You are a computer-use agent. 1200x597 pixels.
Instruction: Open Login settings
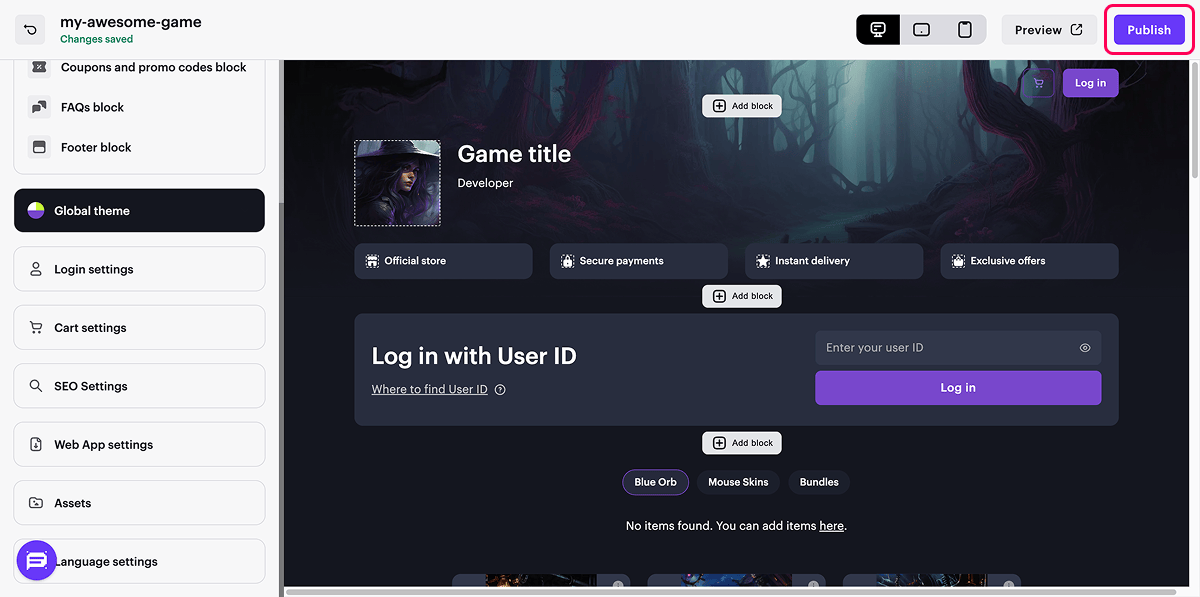point(139,269)
